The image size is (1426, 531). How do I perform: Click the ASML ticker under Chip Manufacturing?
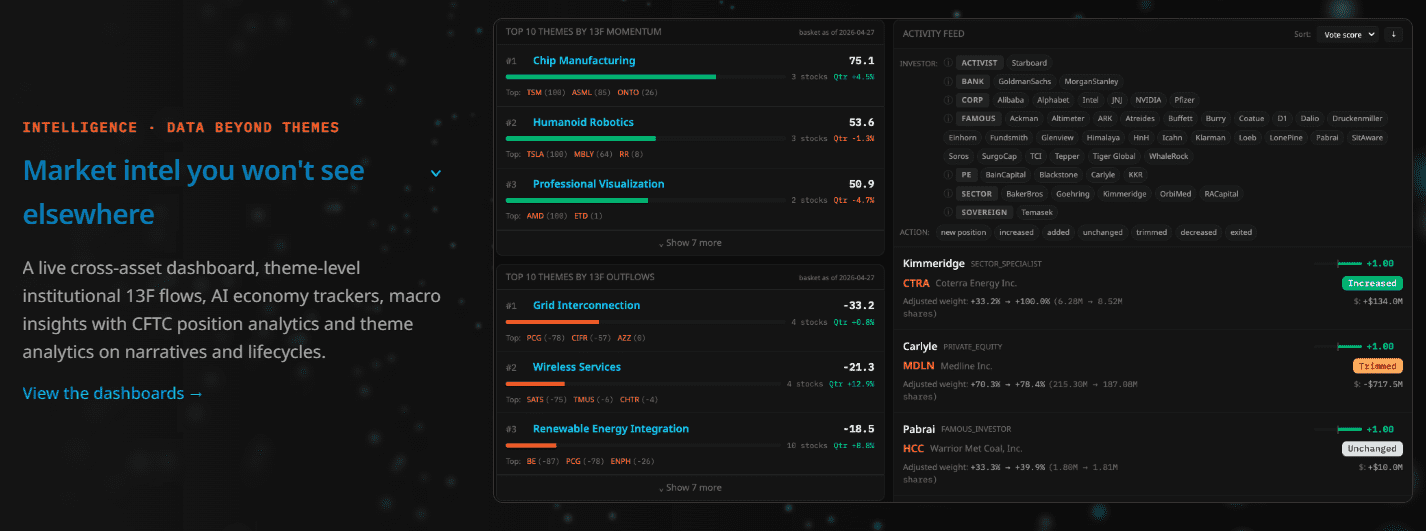point(581,92)
